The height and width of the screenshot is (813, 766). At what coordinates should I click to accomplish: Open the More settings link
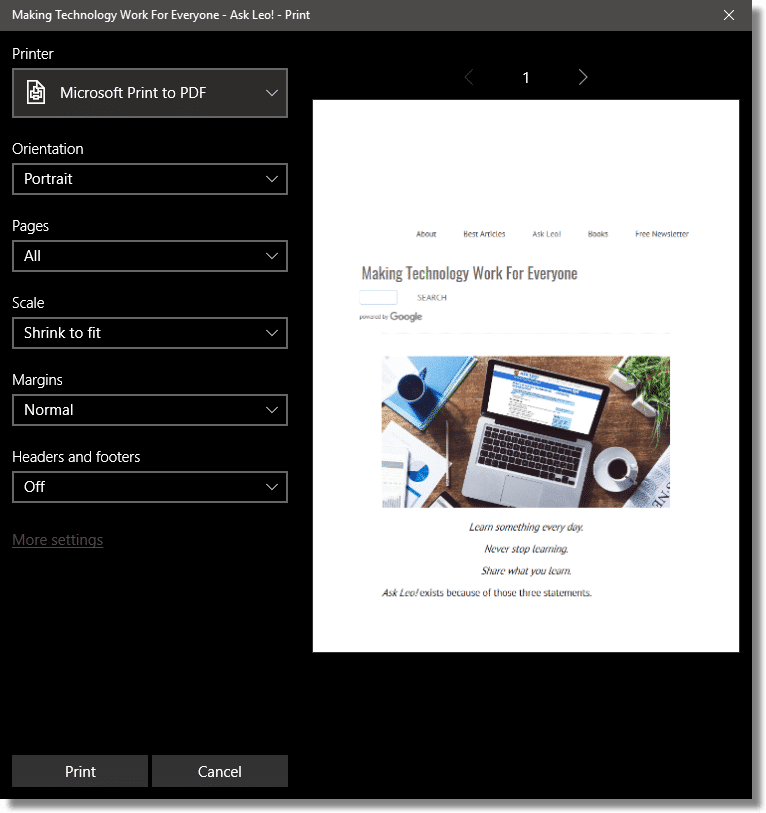coord(57,540)
